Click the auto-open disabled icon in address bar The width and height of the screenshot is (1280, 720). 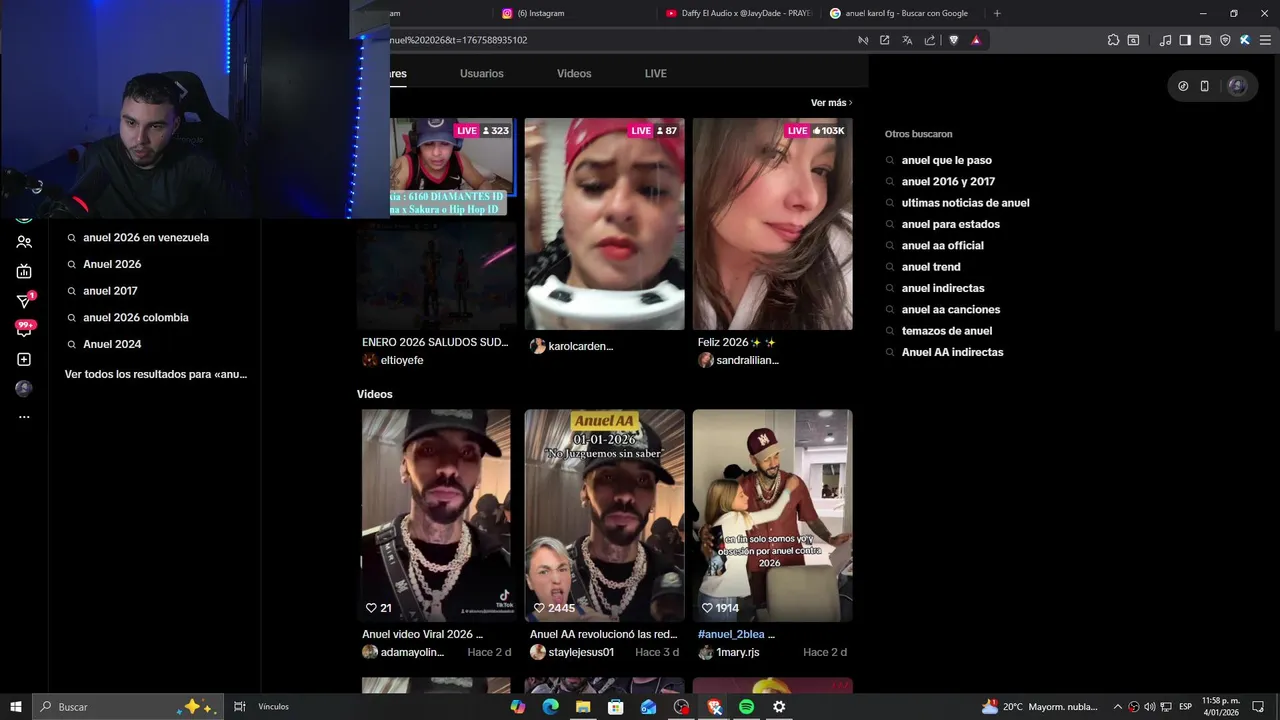click(863, 40)
